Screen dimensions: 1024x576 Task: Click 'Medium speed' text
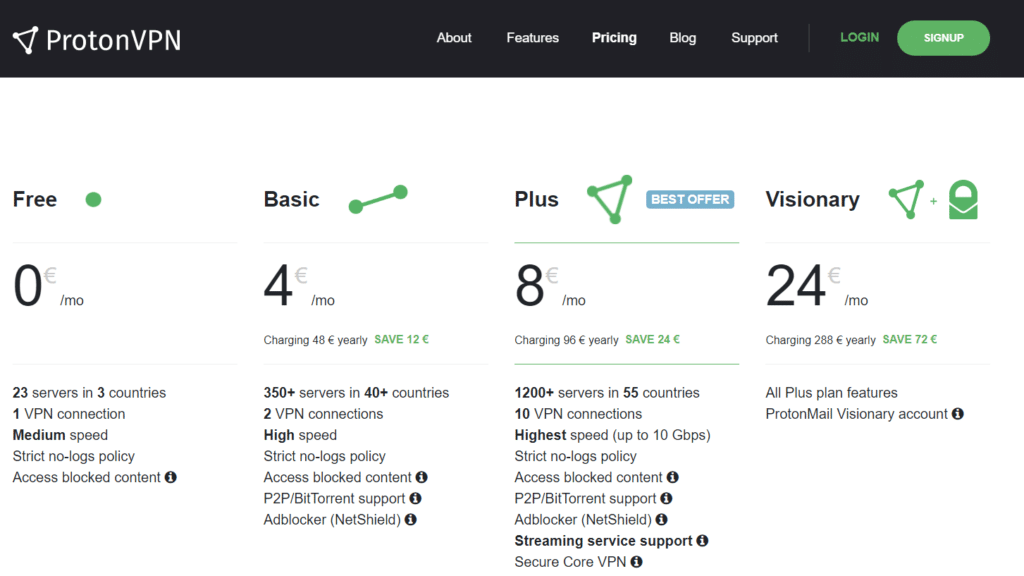[x=60, y=436]
